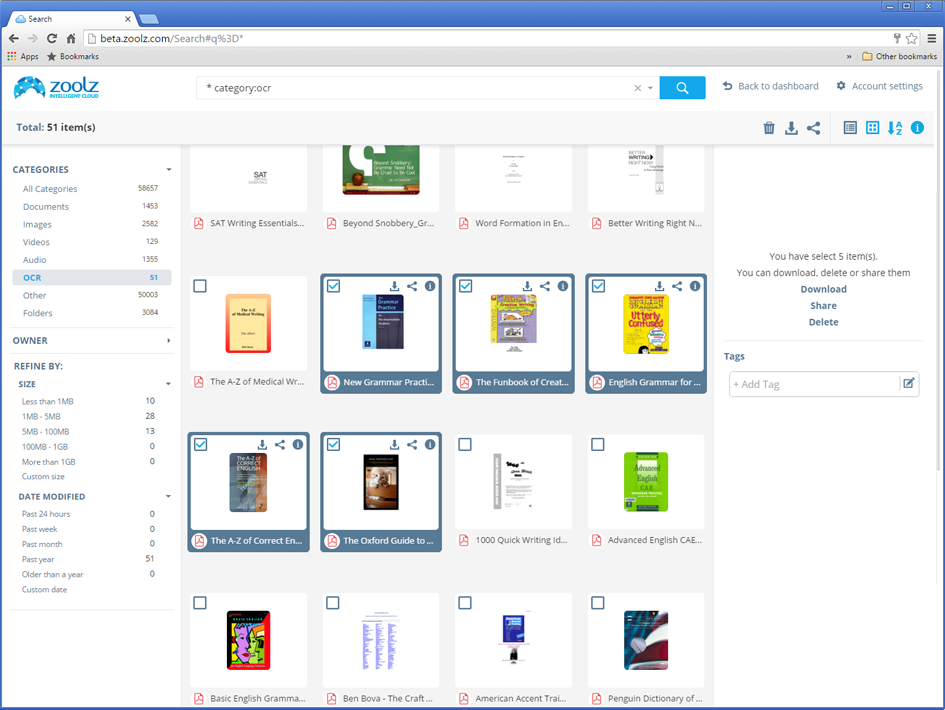This screenshot has height=710, width=945.
Task: Share English Grammar for file icon
Action: point(677,286)
